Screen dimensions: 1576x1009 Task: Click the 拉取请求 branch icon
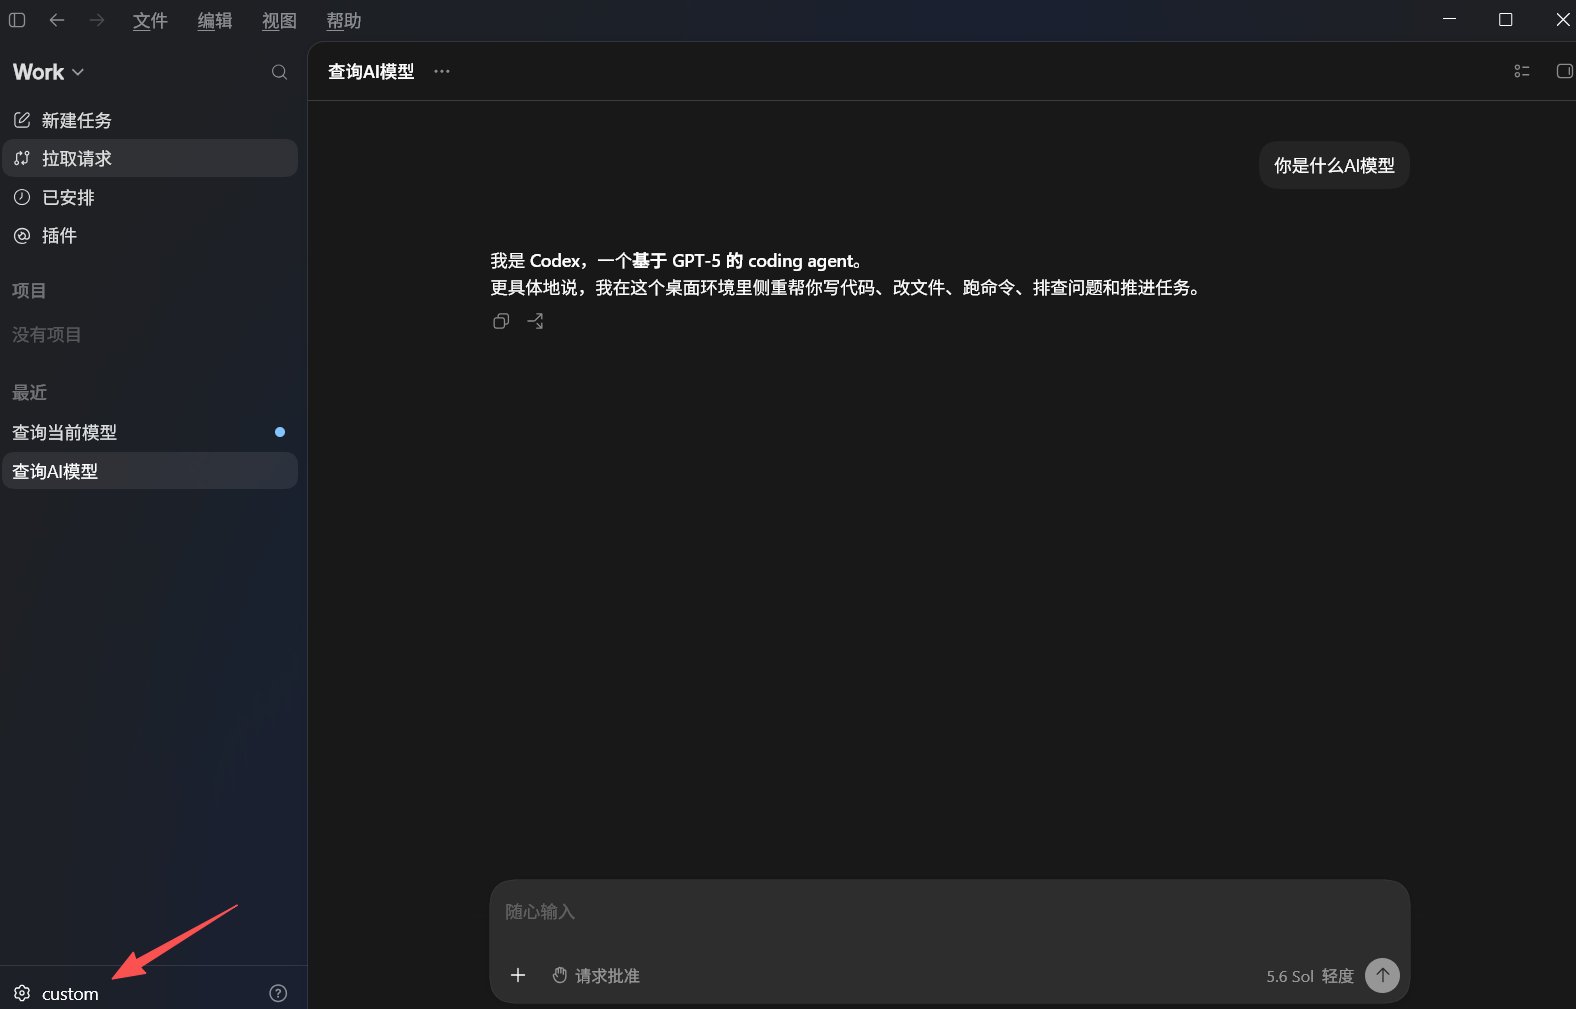tap(22, 158)
